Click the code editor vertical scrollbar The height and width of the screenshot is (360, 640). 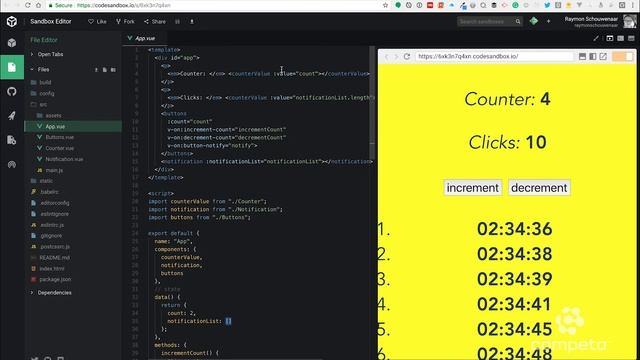click(372, 103)
